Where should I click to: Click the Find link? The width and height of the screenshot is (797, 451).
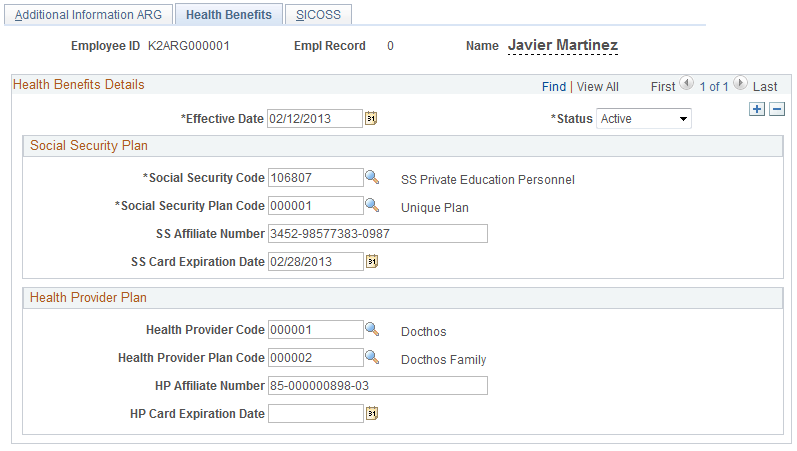click(553, 87)
